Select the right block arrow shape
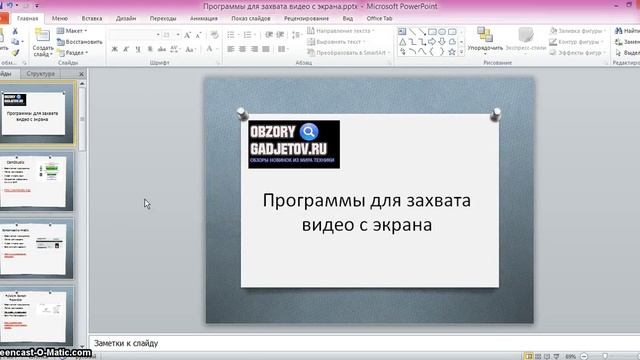Image resolution: width=640 pixels, height=360 pixels. pos(432,42)
